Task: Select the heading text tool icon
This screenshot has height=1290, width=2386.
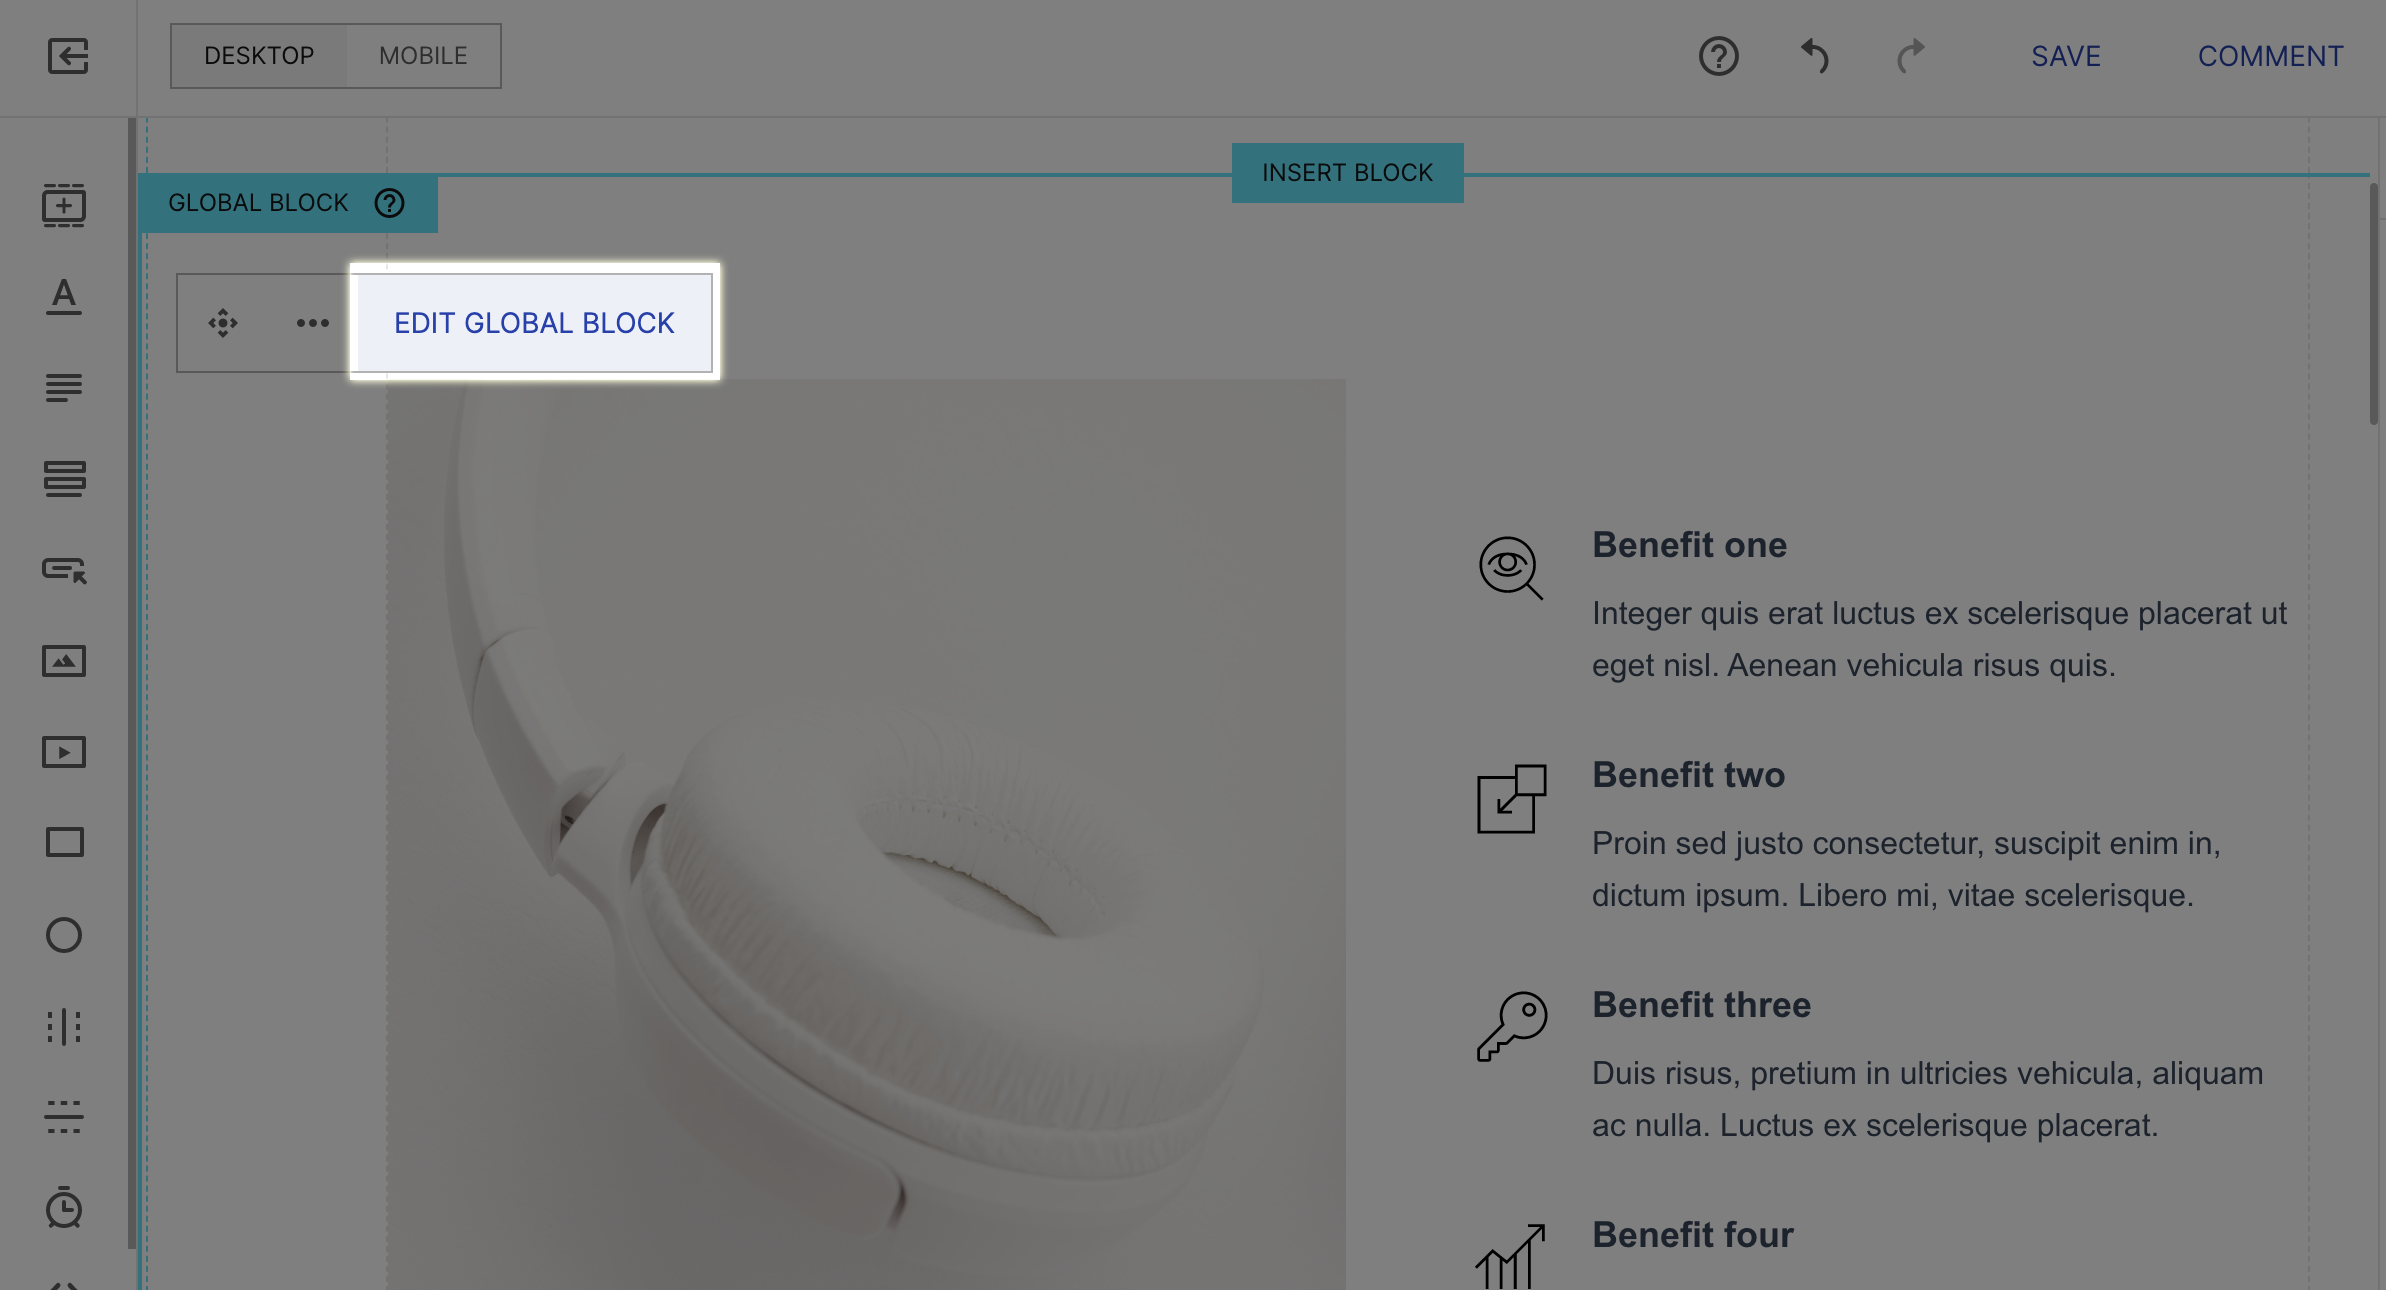Action: 64,297
